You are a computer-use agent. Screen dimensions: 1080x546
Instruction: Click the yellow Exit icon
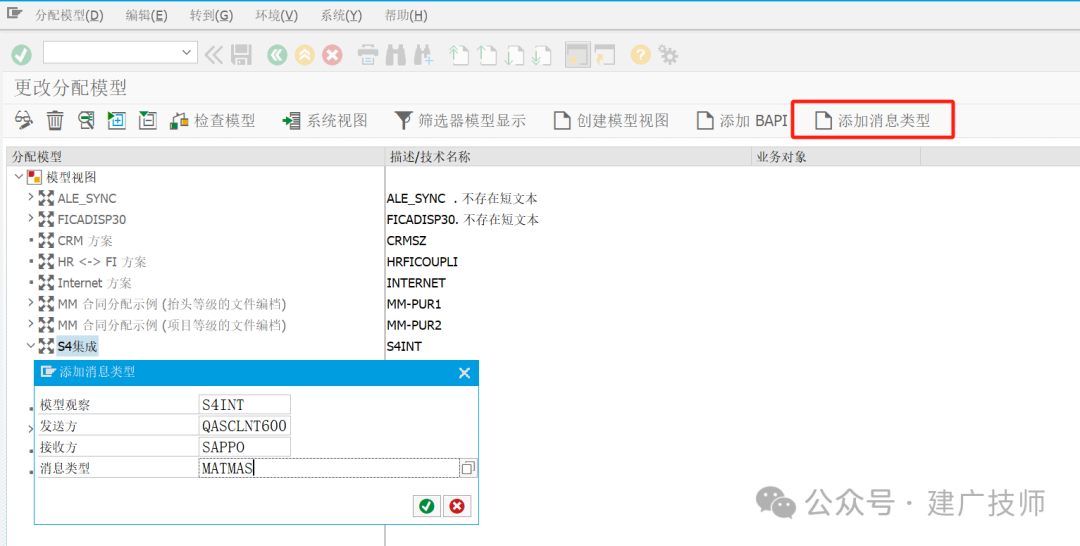coord(304,54)
